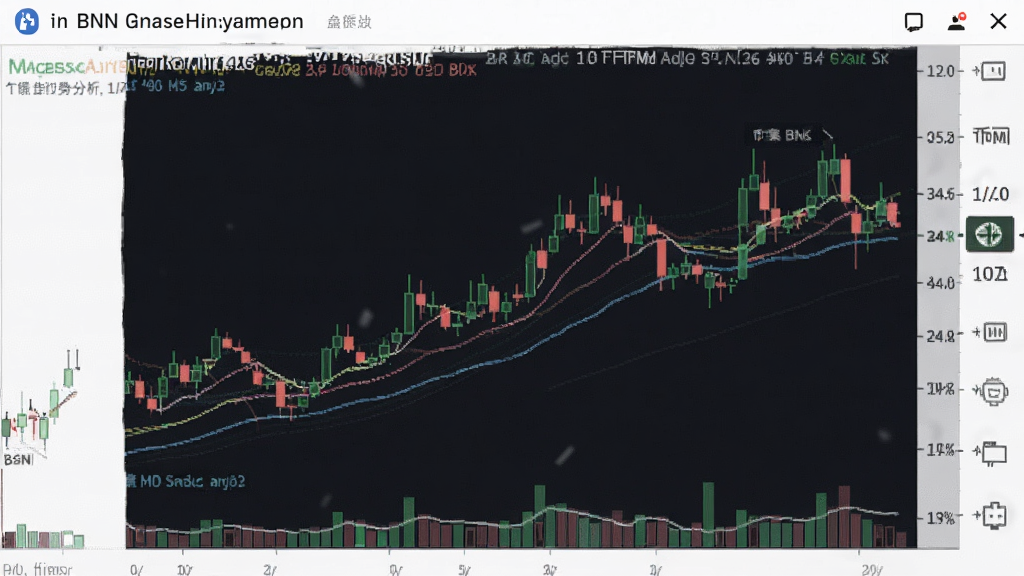
Task: Open the robot face icon in the right sidebar
Action: point(995,391)
